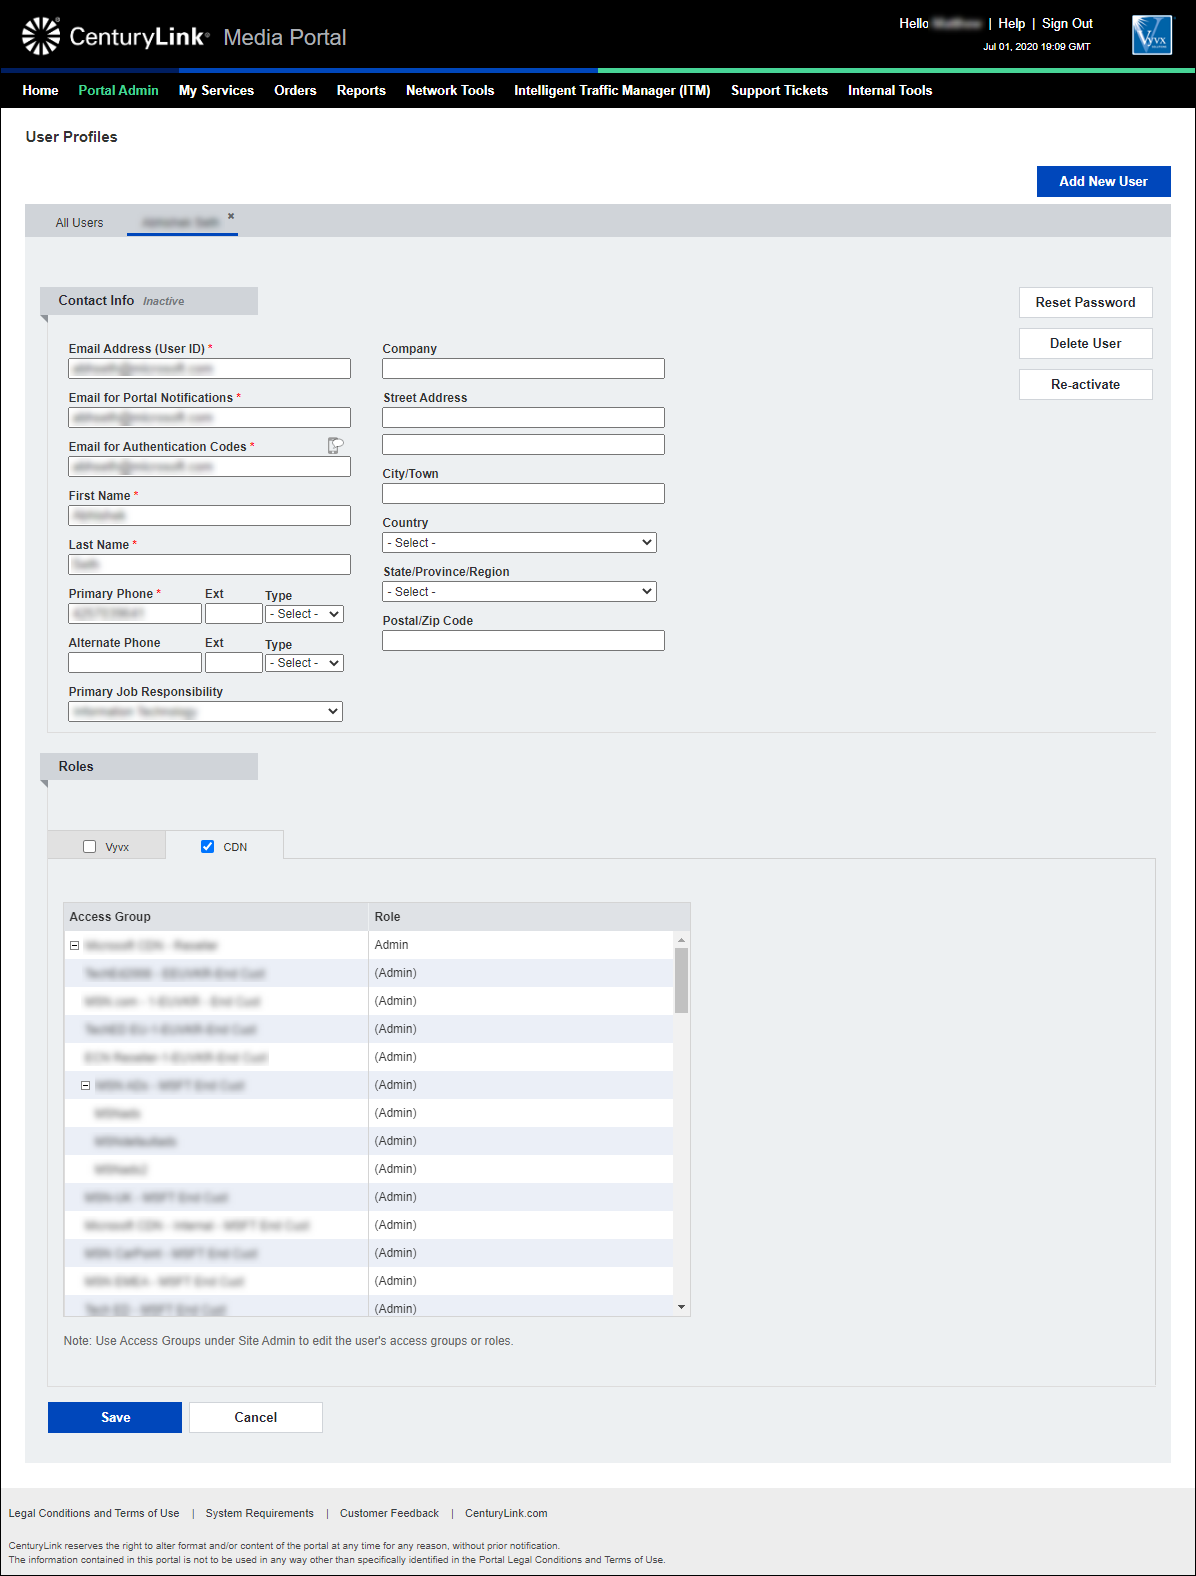Open the Portal Admin menu
This screenshot has height=1576, width=1196.
click(x=118, y=90)
